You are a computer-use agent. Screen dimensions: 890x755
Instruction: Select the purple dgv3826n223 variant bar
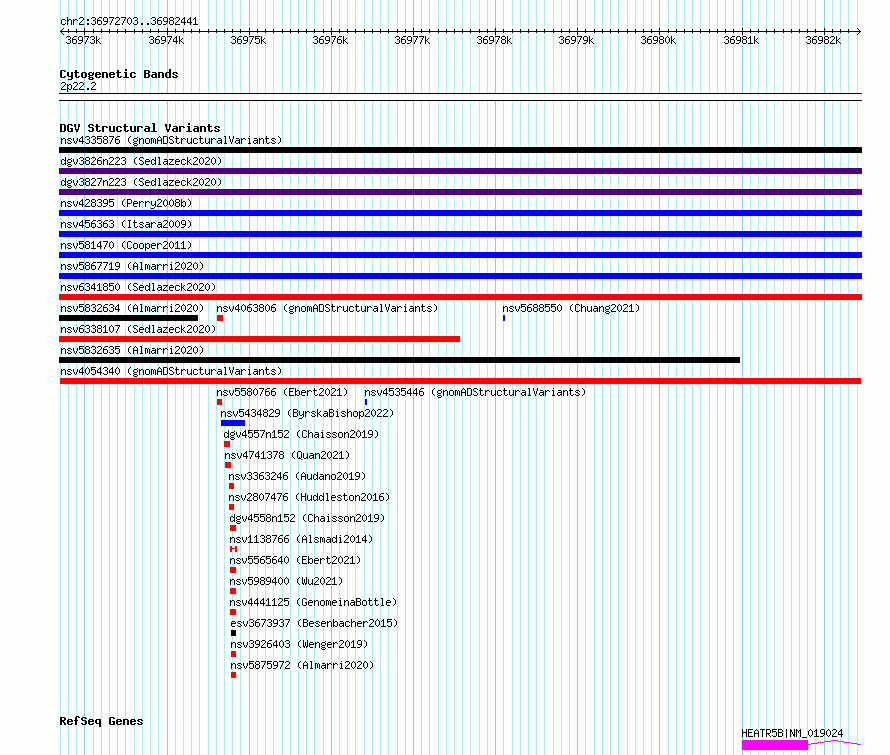point(460,171)
